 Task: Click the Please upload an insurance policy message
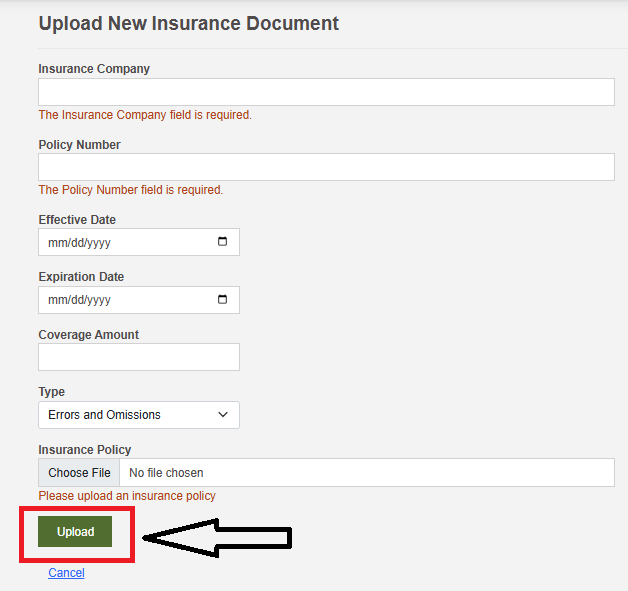coord(127,496)
